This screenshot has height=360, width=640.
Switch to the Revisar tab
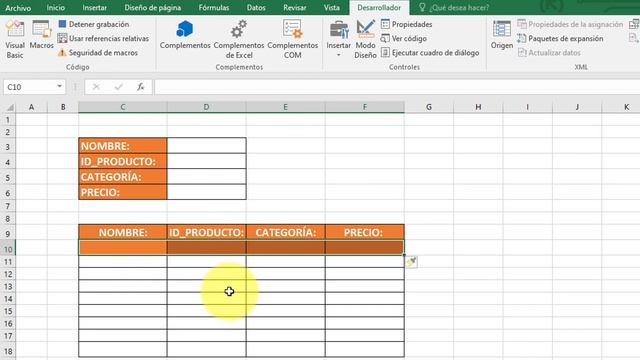295,8
